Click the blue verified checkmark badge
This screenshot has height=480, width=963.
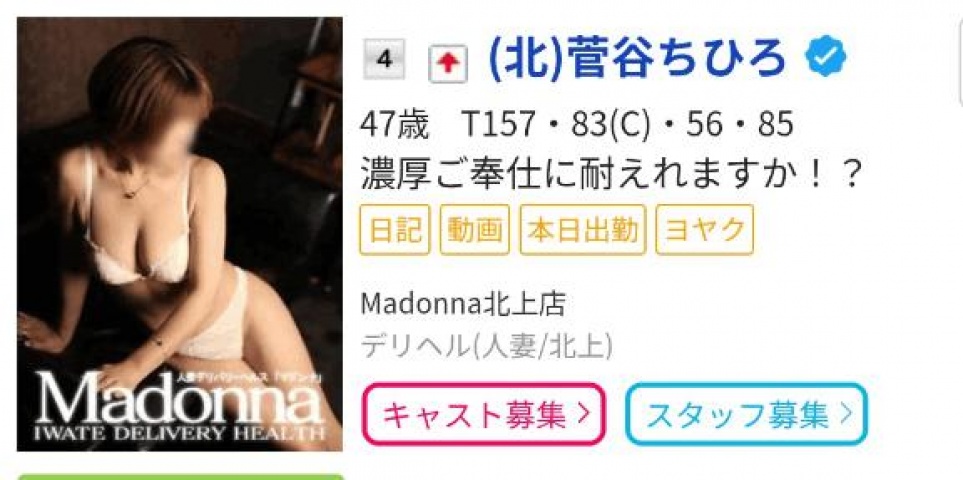coord(826,56)
